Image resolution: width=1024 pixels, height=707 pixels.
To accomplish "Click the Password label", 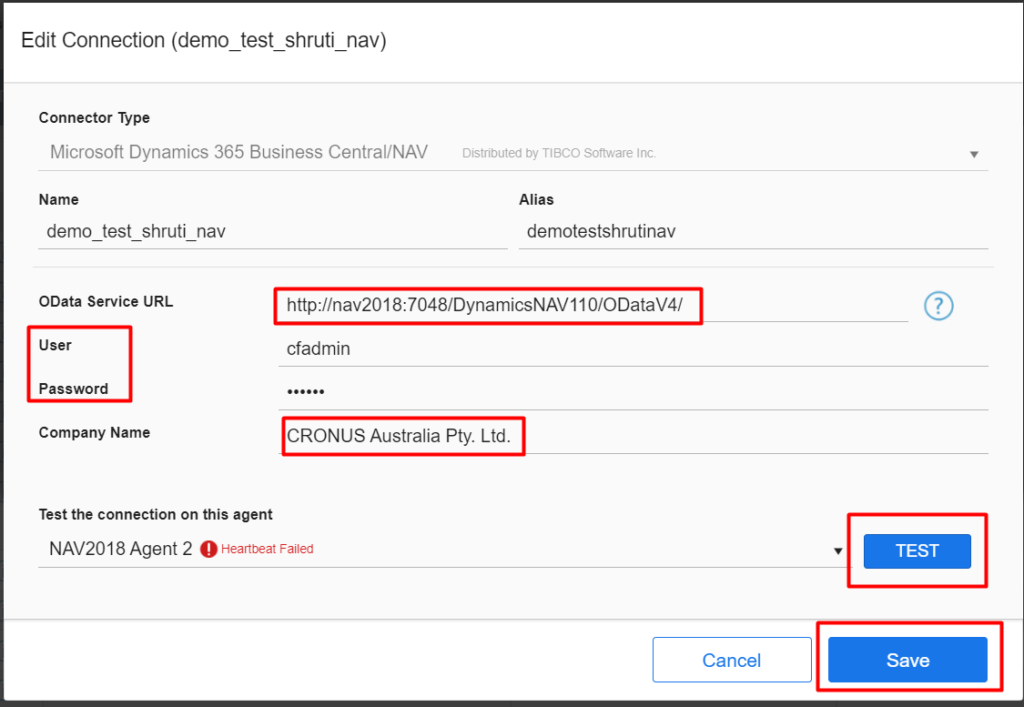I will point(73,389).
